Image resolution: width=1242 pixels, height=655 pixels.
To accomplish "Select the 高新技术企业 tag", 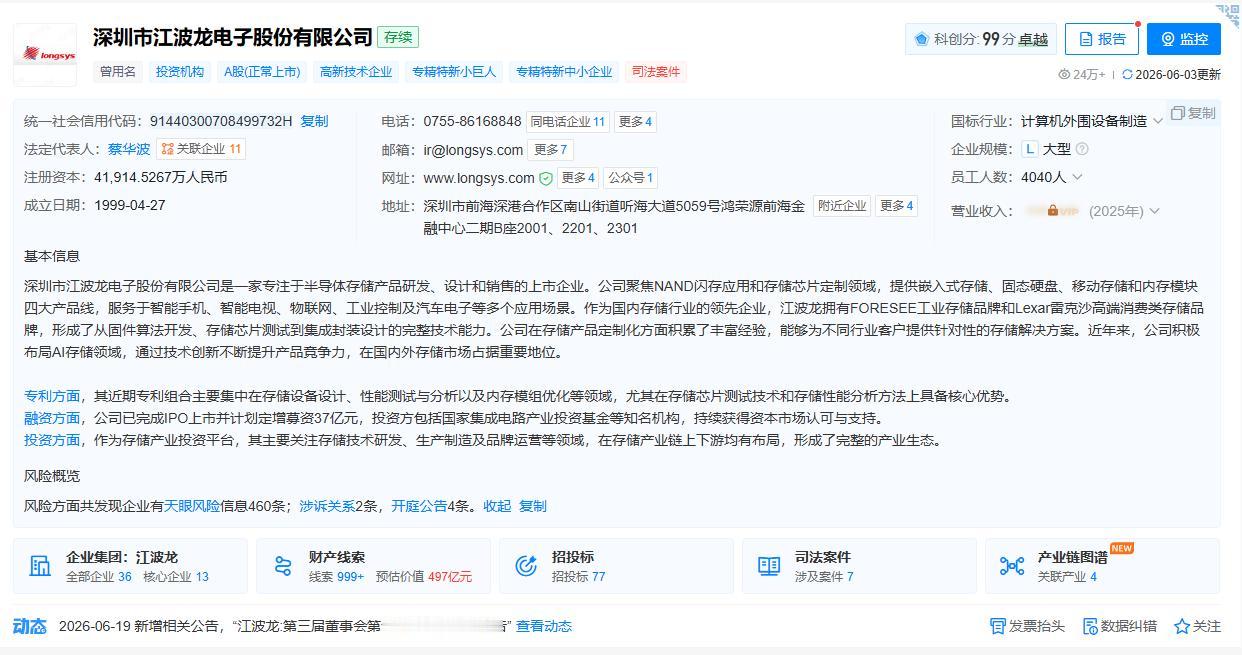I will (356, 72).
